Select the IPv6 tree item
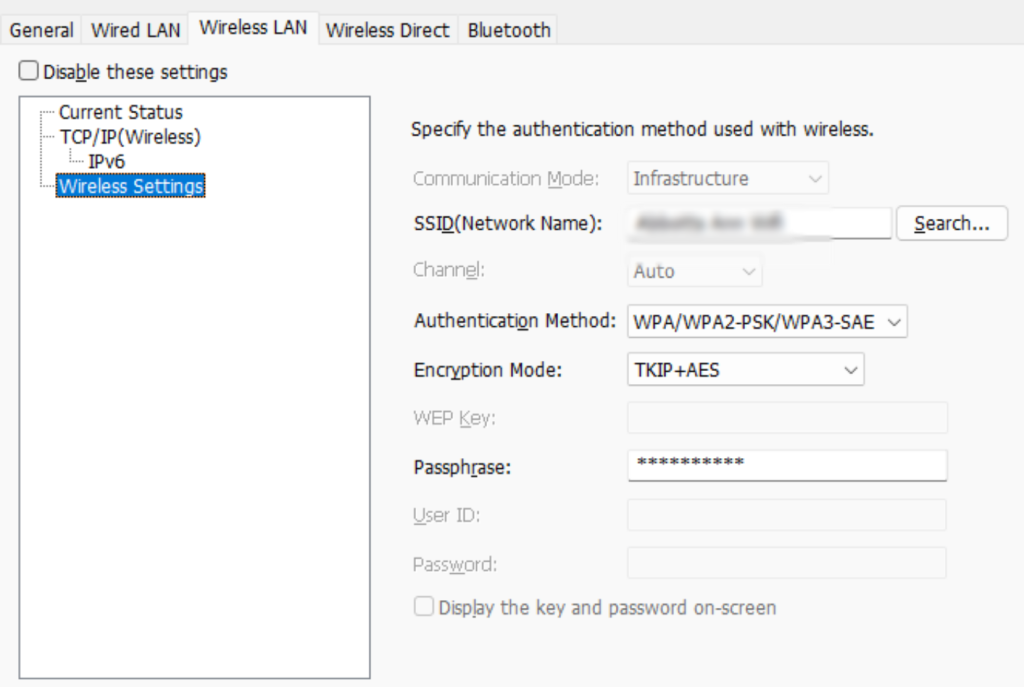Viewport: 1024px width, 687px height. pos(106,161)
